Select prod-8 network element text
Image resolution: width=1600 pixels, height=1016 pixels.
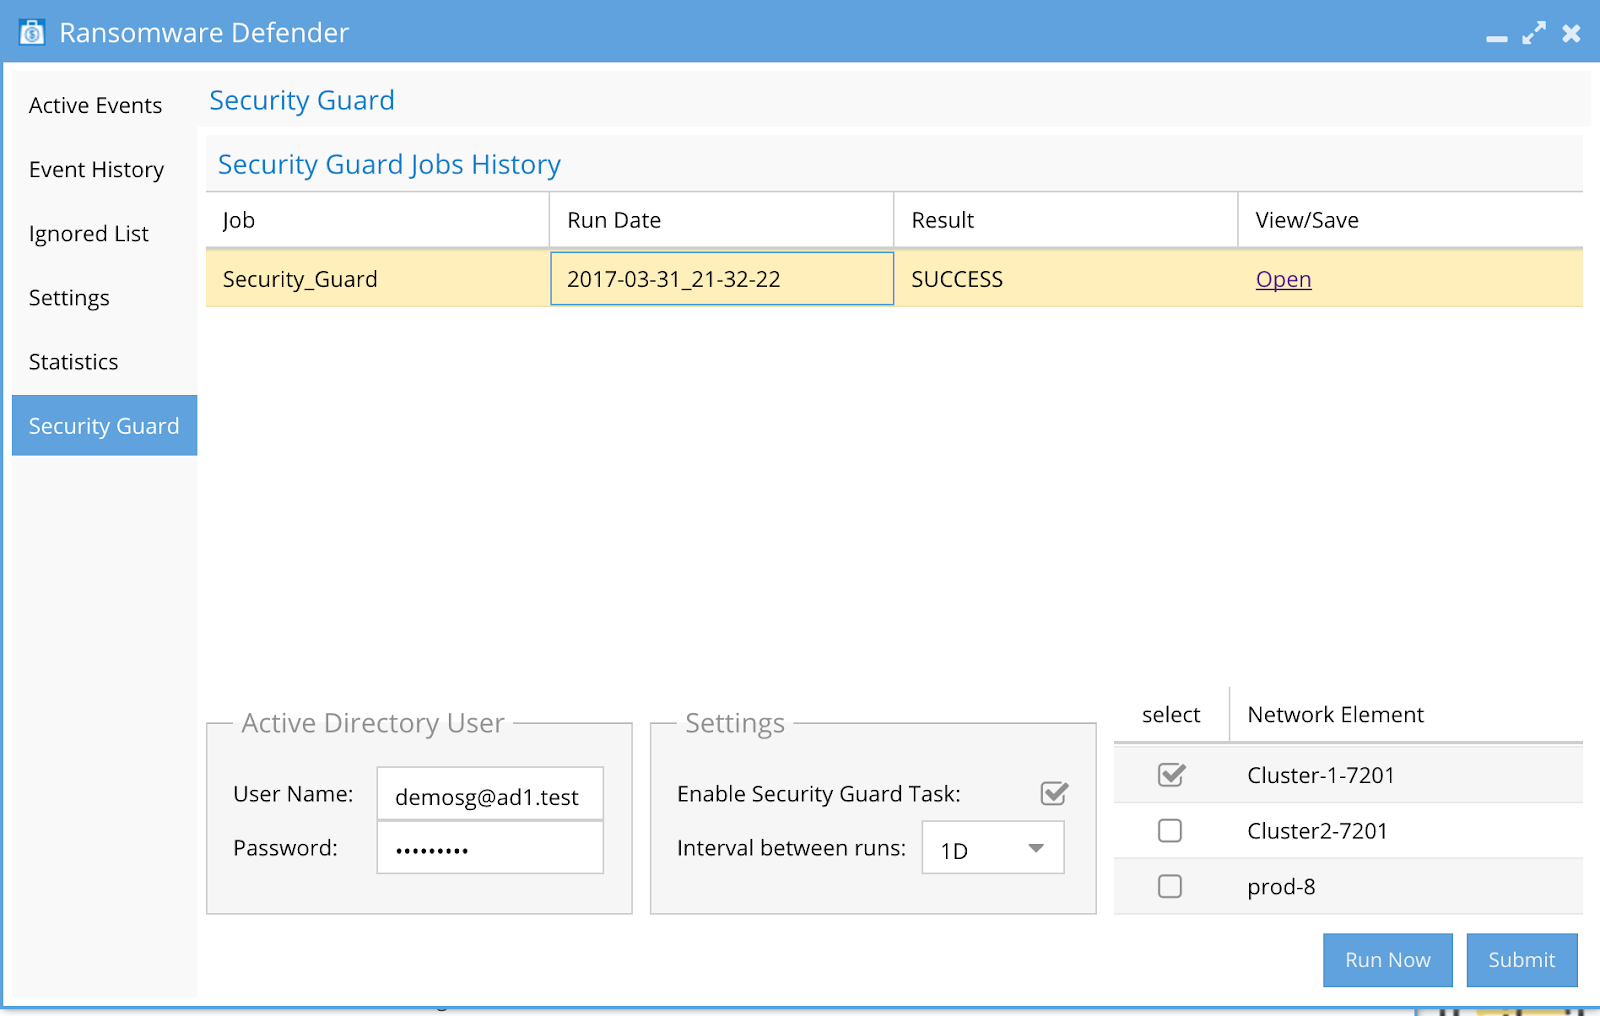1281,887
